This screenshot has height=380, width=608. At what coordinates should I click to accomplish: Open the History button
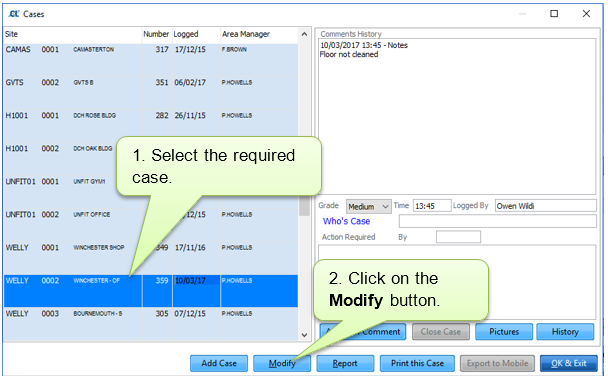tap(565, 332)
